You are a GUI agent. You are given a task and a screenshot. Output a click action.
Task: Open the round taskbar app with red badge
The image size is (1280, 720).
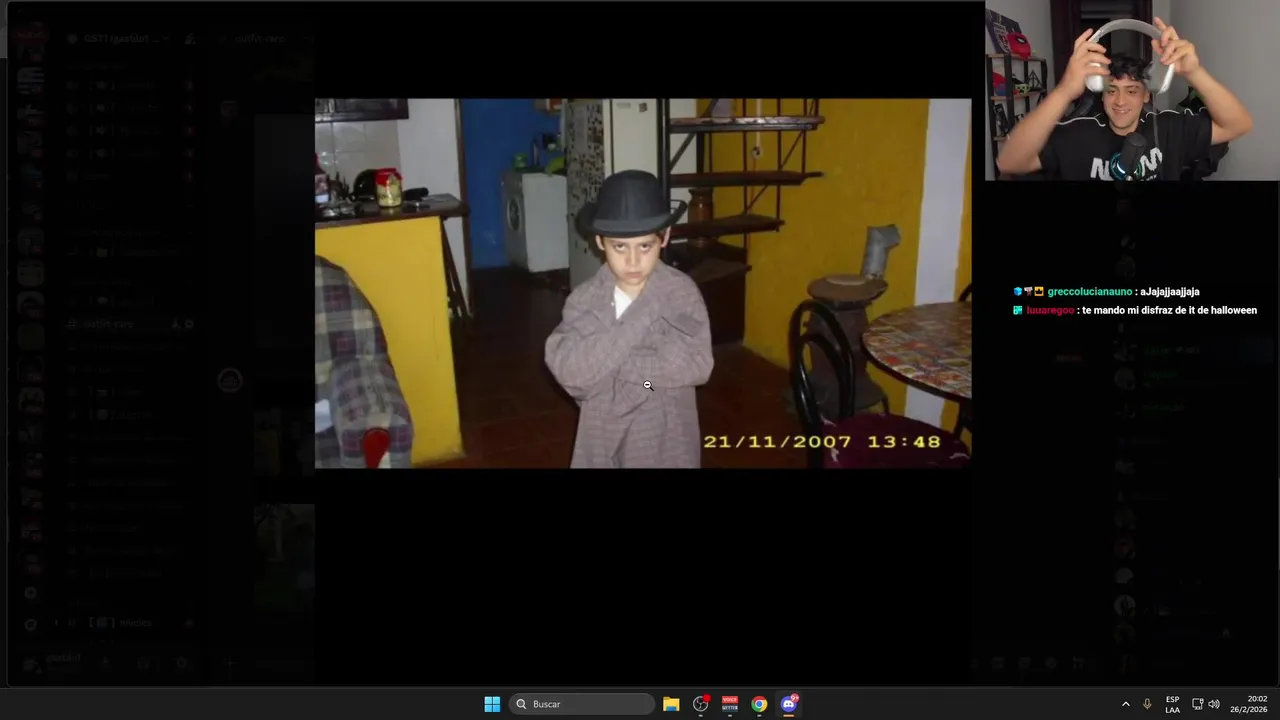click(x=701, y=704)
